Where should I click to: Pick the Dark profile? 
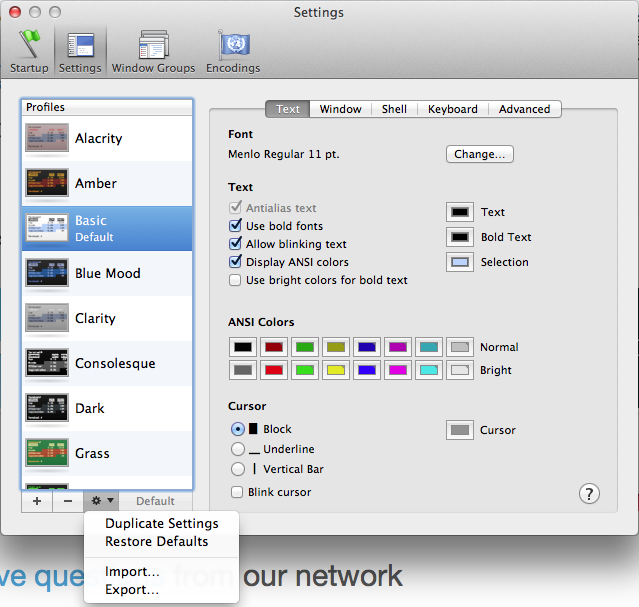coord(107,408)
